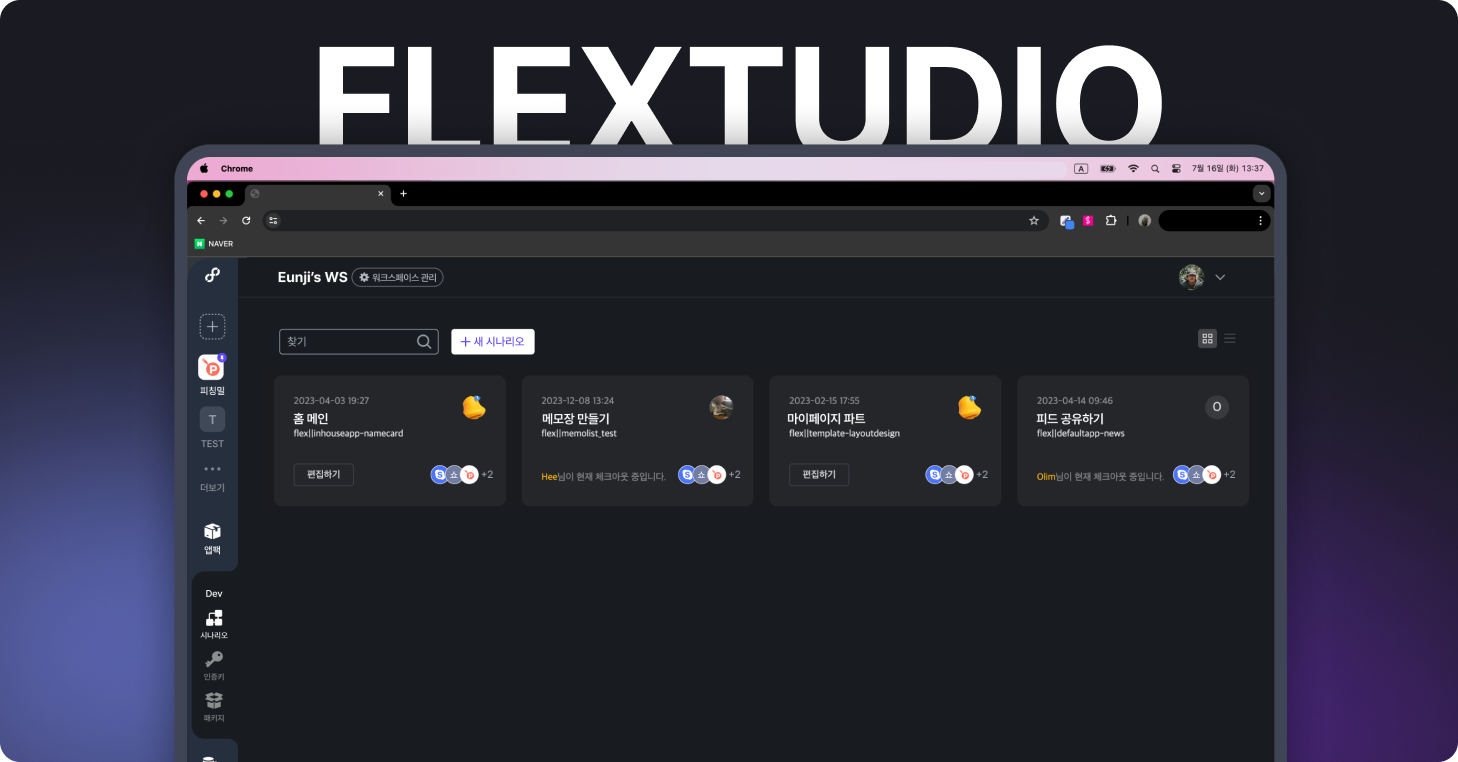Add a new workspace with dashed plus icon
Viewport: 1458px width, 762px height.
point(212,327)
